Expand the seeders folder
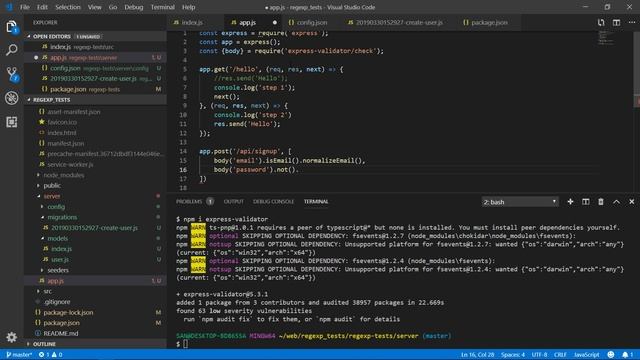Image resolution: width=640 pixels, height=360 pixels. [x=58, y=270]
